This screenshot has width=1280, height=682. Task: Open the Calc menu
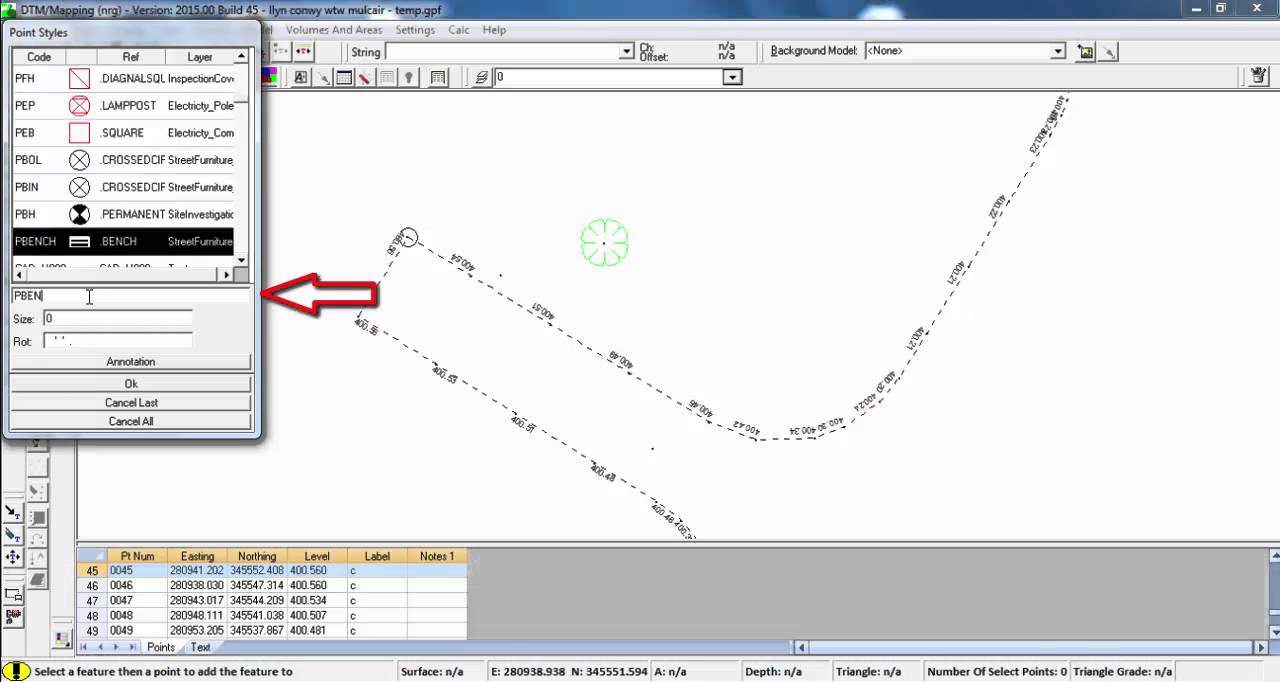tap(459, 30)
